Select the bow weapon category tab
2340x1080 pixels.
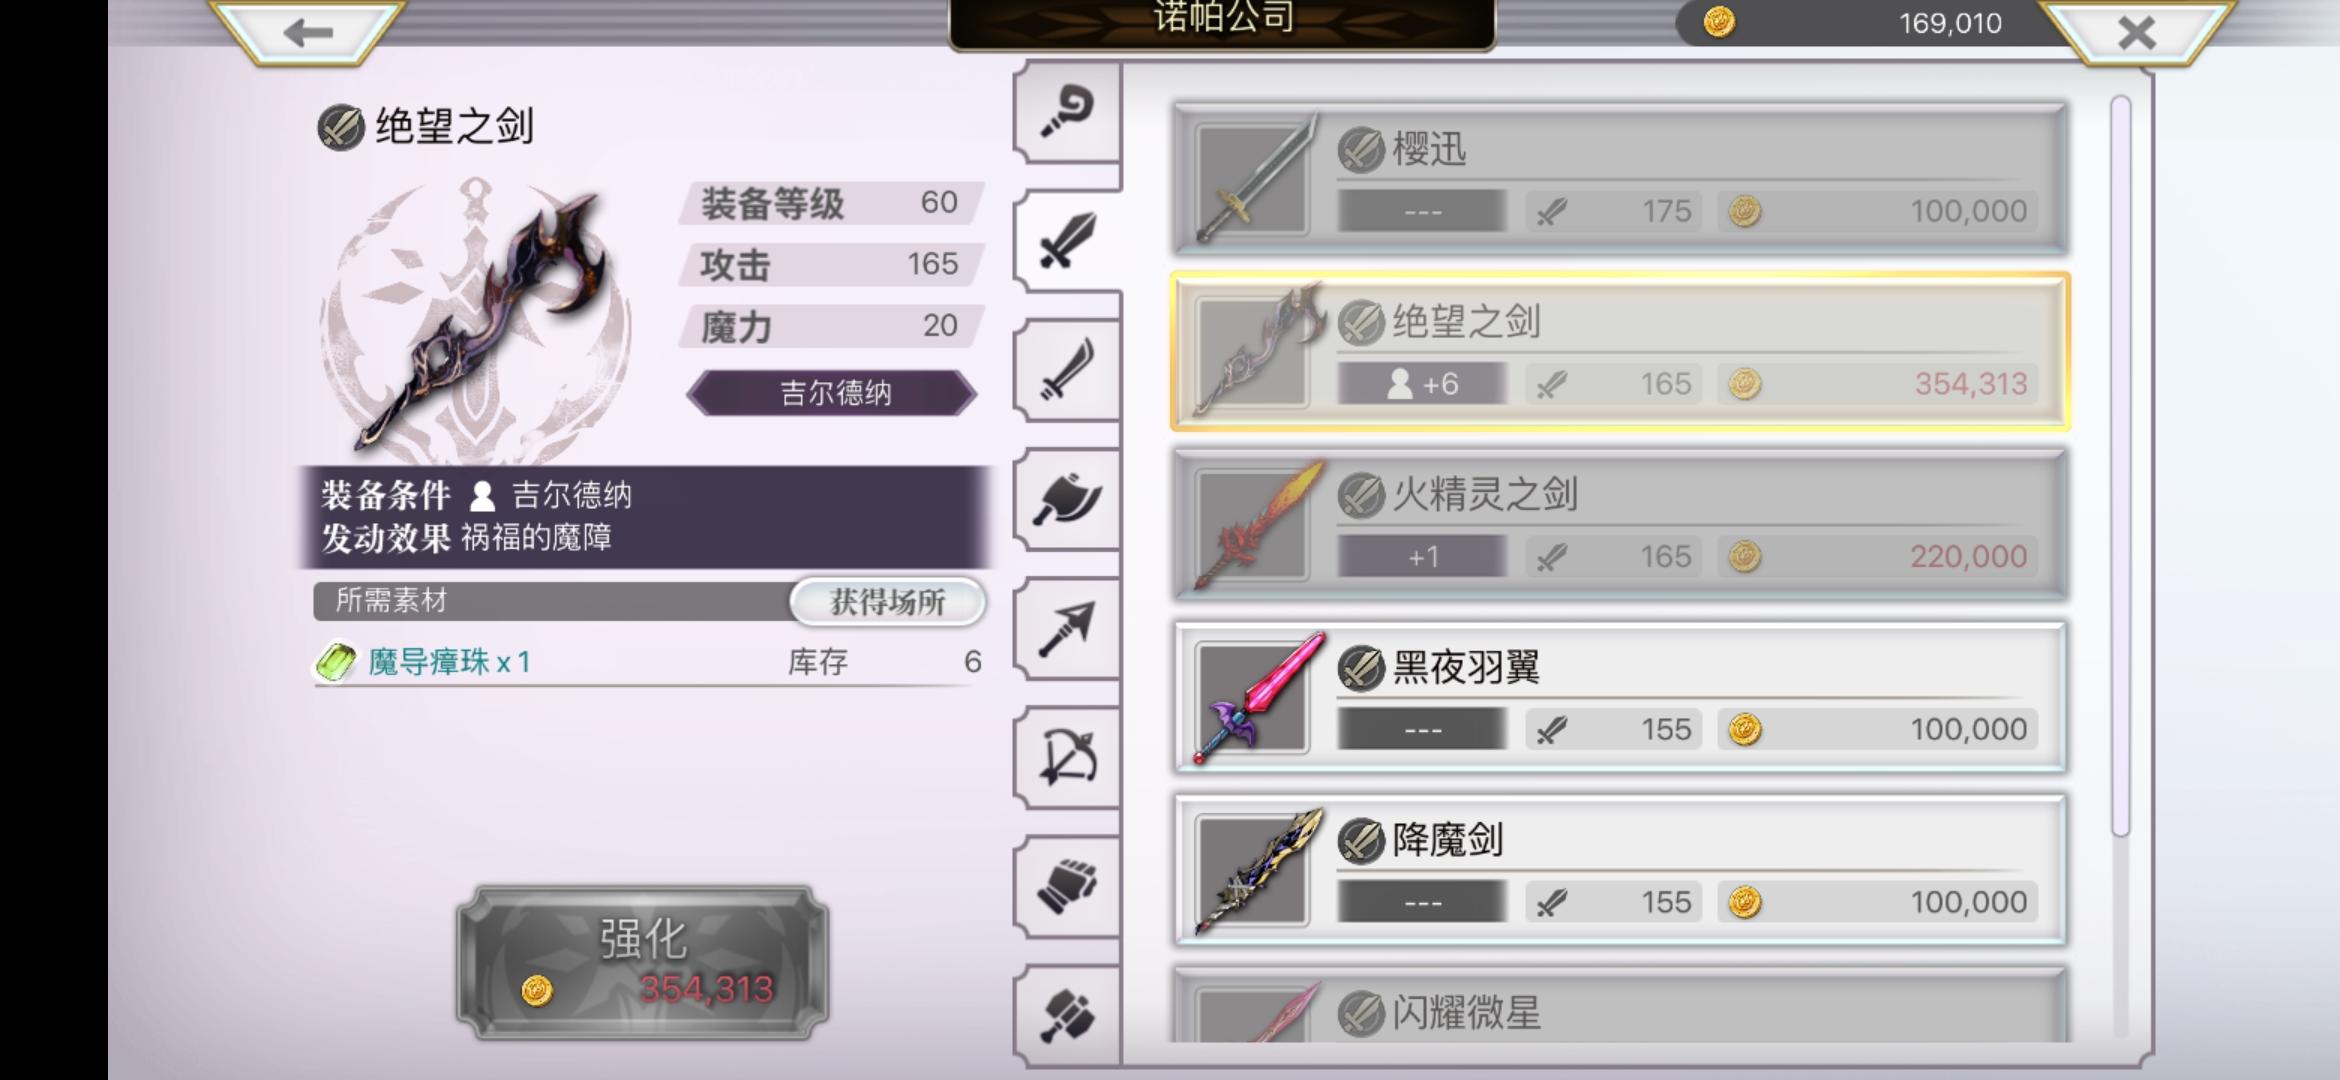1067,757
